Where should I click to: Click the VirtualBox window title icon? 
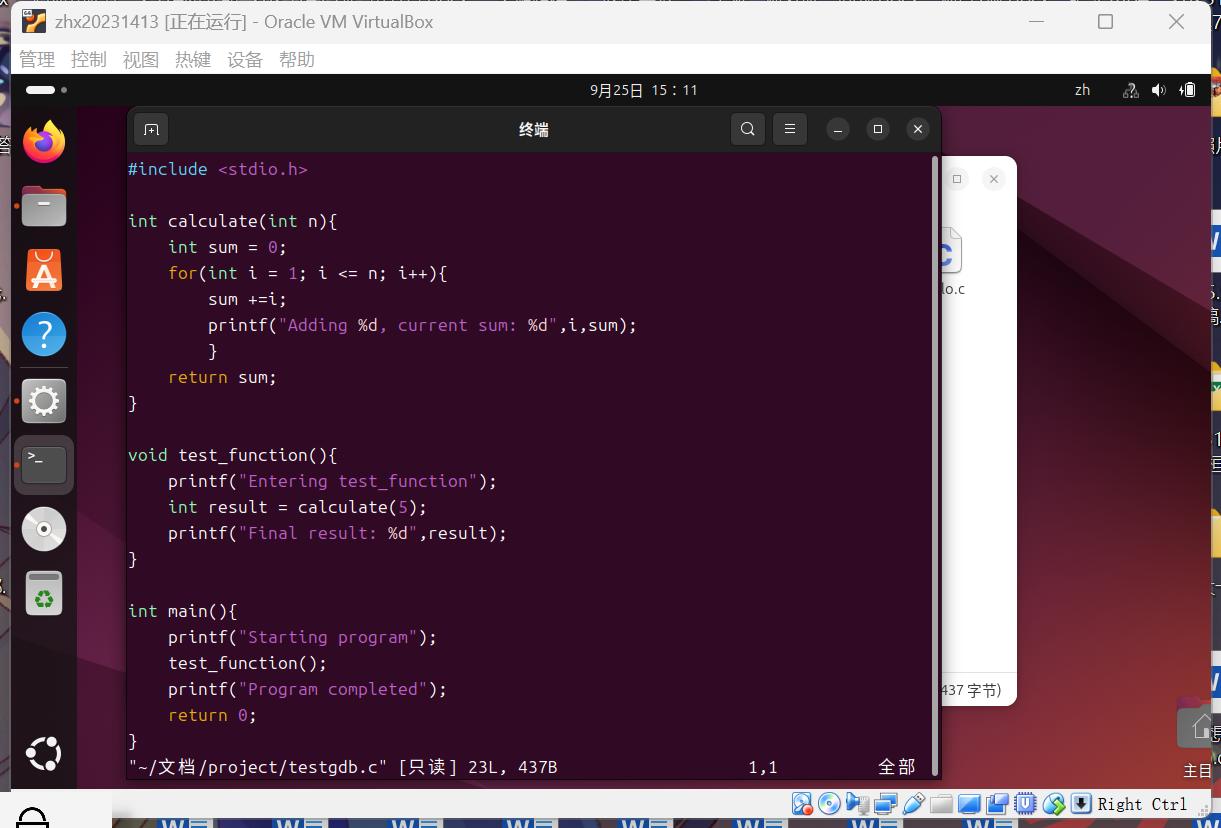(34, 21)
